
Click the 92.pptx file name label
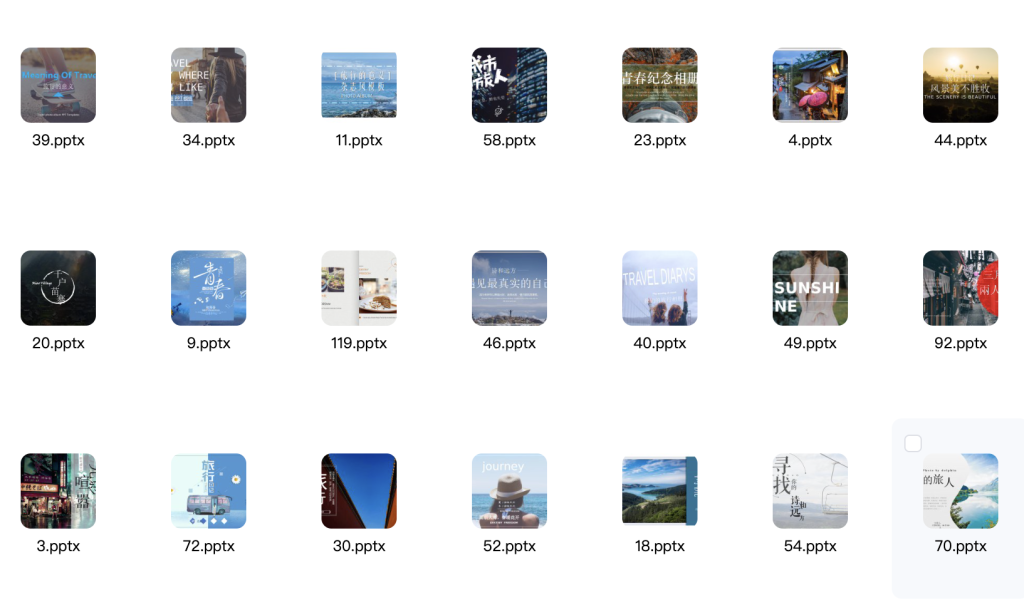(960, 343)
